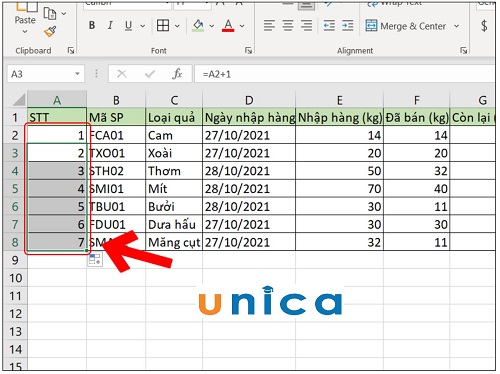Select column D header

(x=249, y=100)
